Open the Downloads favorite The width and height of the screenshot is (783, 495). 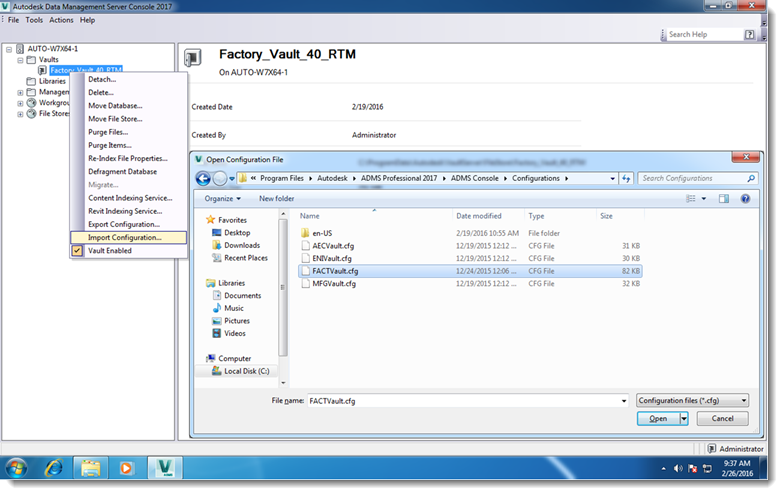click(x=242, y=245)
